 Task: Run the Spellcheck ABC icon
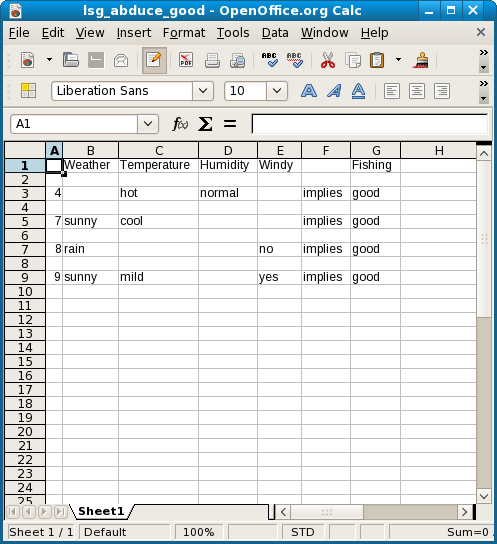[x=269, y=60]
